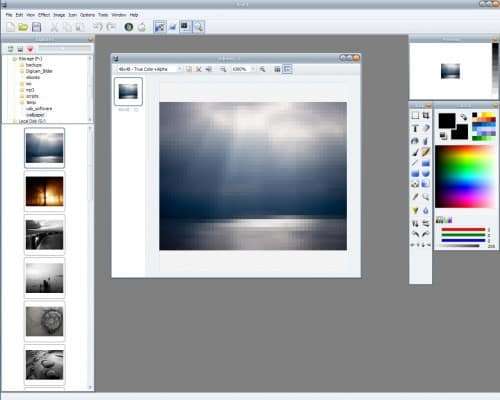This screenshot has width=500, height=400.
Task: Expand the Local Disk tree node
Action: 14,121
